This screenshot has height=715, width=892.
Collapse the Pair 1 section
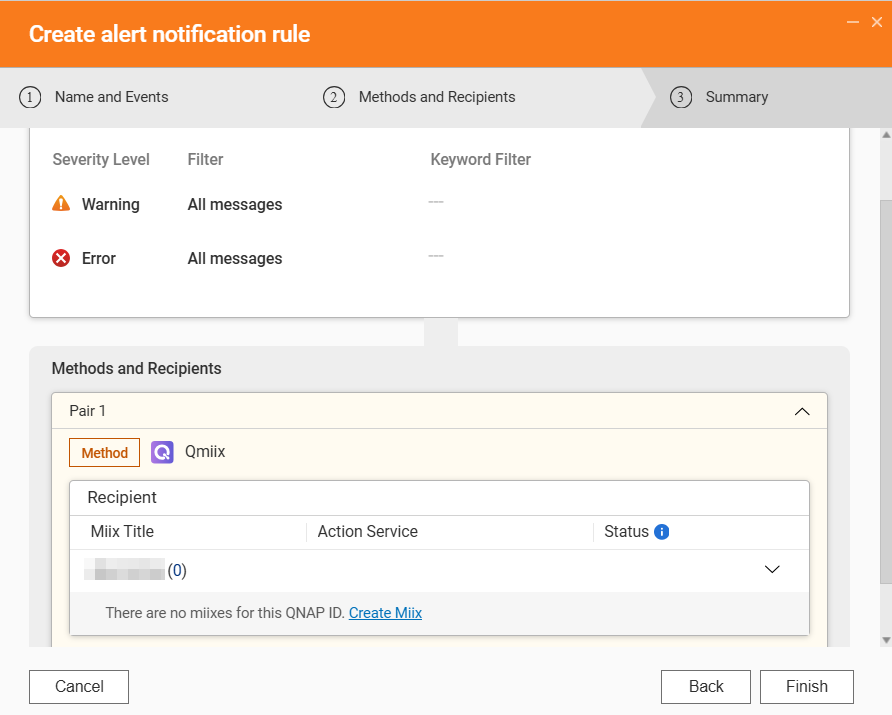(801, 411)
